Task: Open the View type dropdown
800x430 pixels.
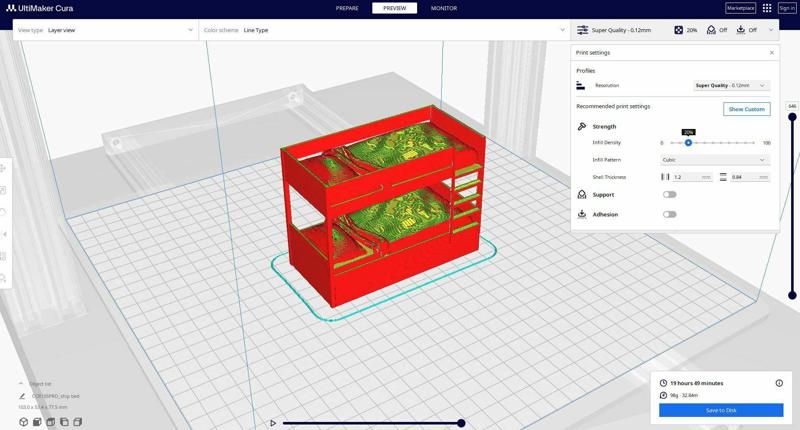Action: 106,30
